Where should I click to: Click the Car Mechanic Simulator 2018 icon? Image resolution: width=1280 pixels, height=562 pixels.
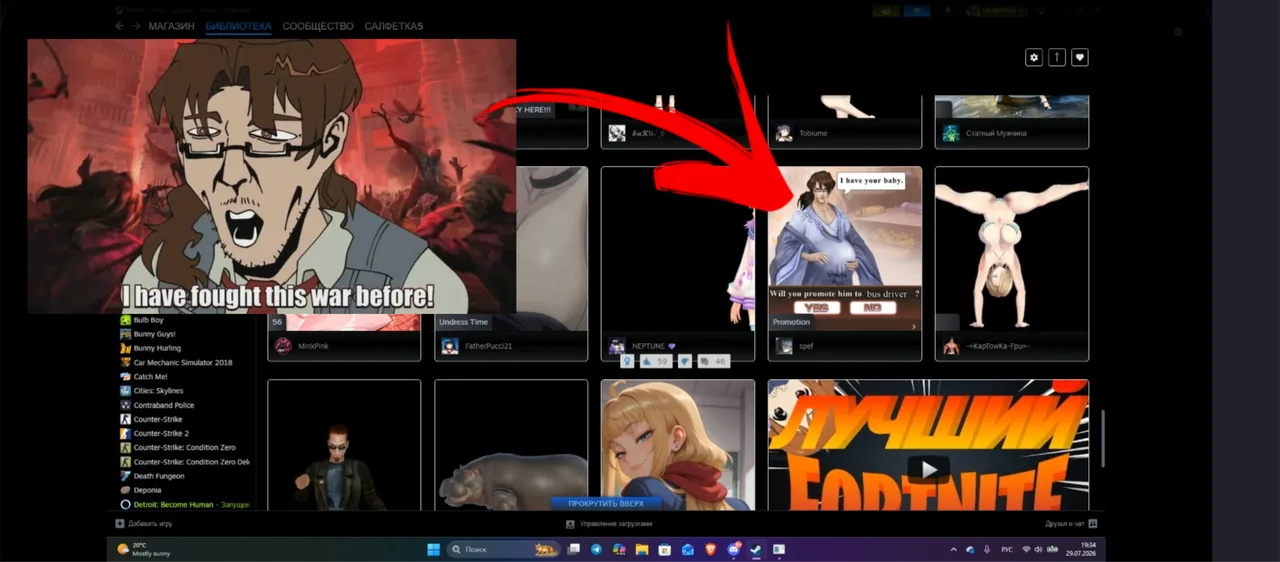(x=126, y=362)
